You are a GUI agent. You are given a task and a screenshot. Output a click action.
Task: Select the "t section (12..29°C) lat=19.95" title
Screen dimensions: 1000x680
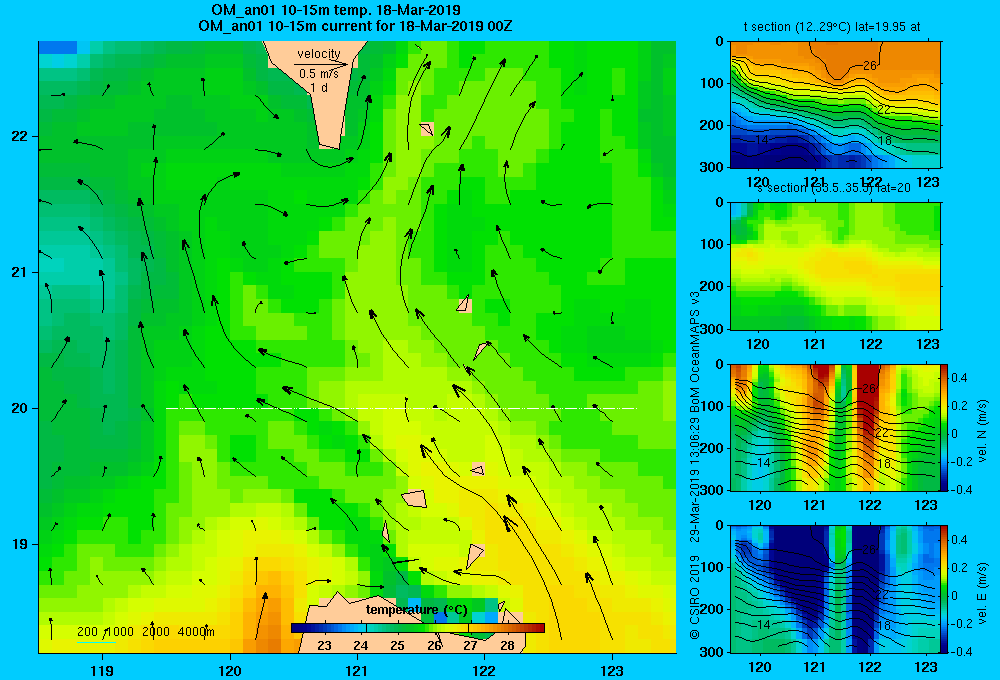click(x=824, y=27)
